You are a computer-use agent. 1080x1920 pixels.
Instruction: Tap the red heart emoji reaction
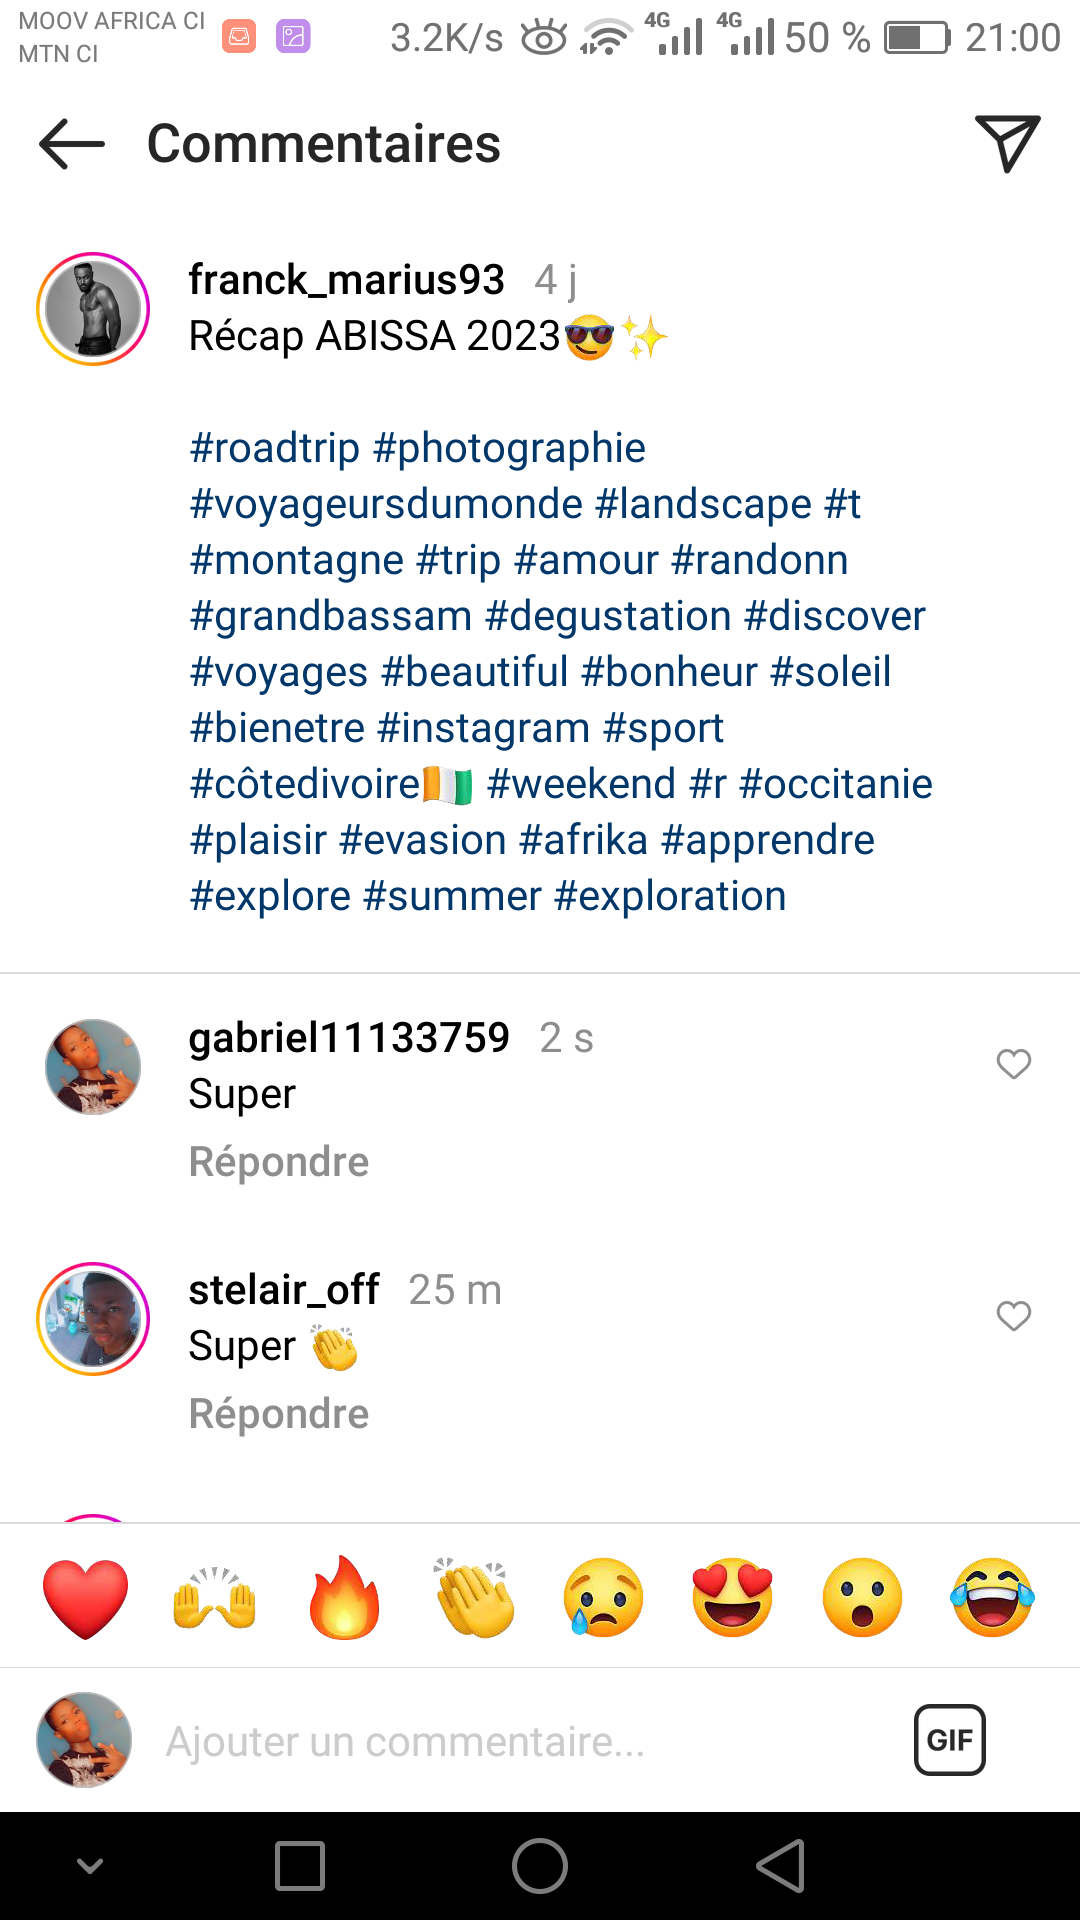[86, 1598]
